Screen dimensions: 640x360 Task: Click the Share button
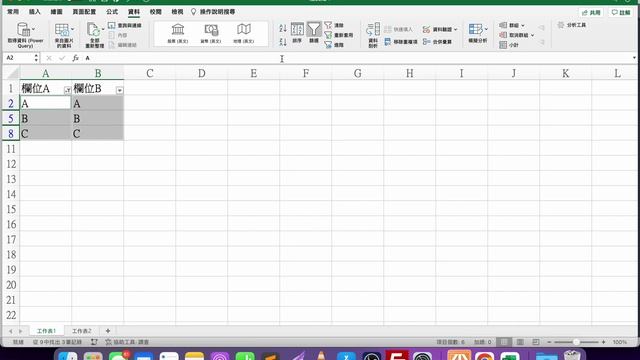click(x=591, y=13)
